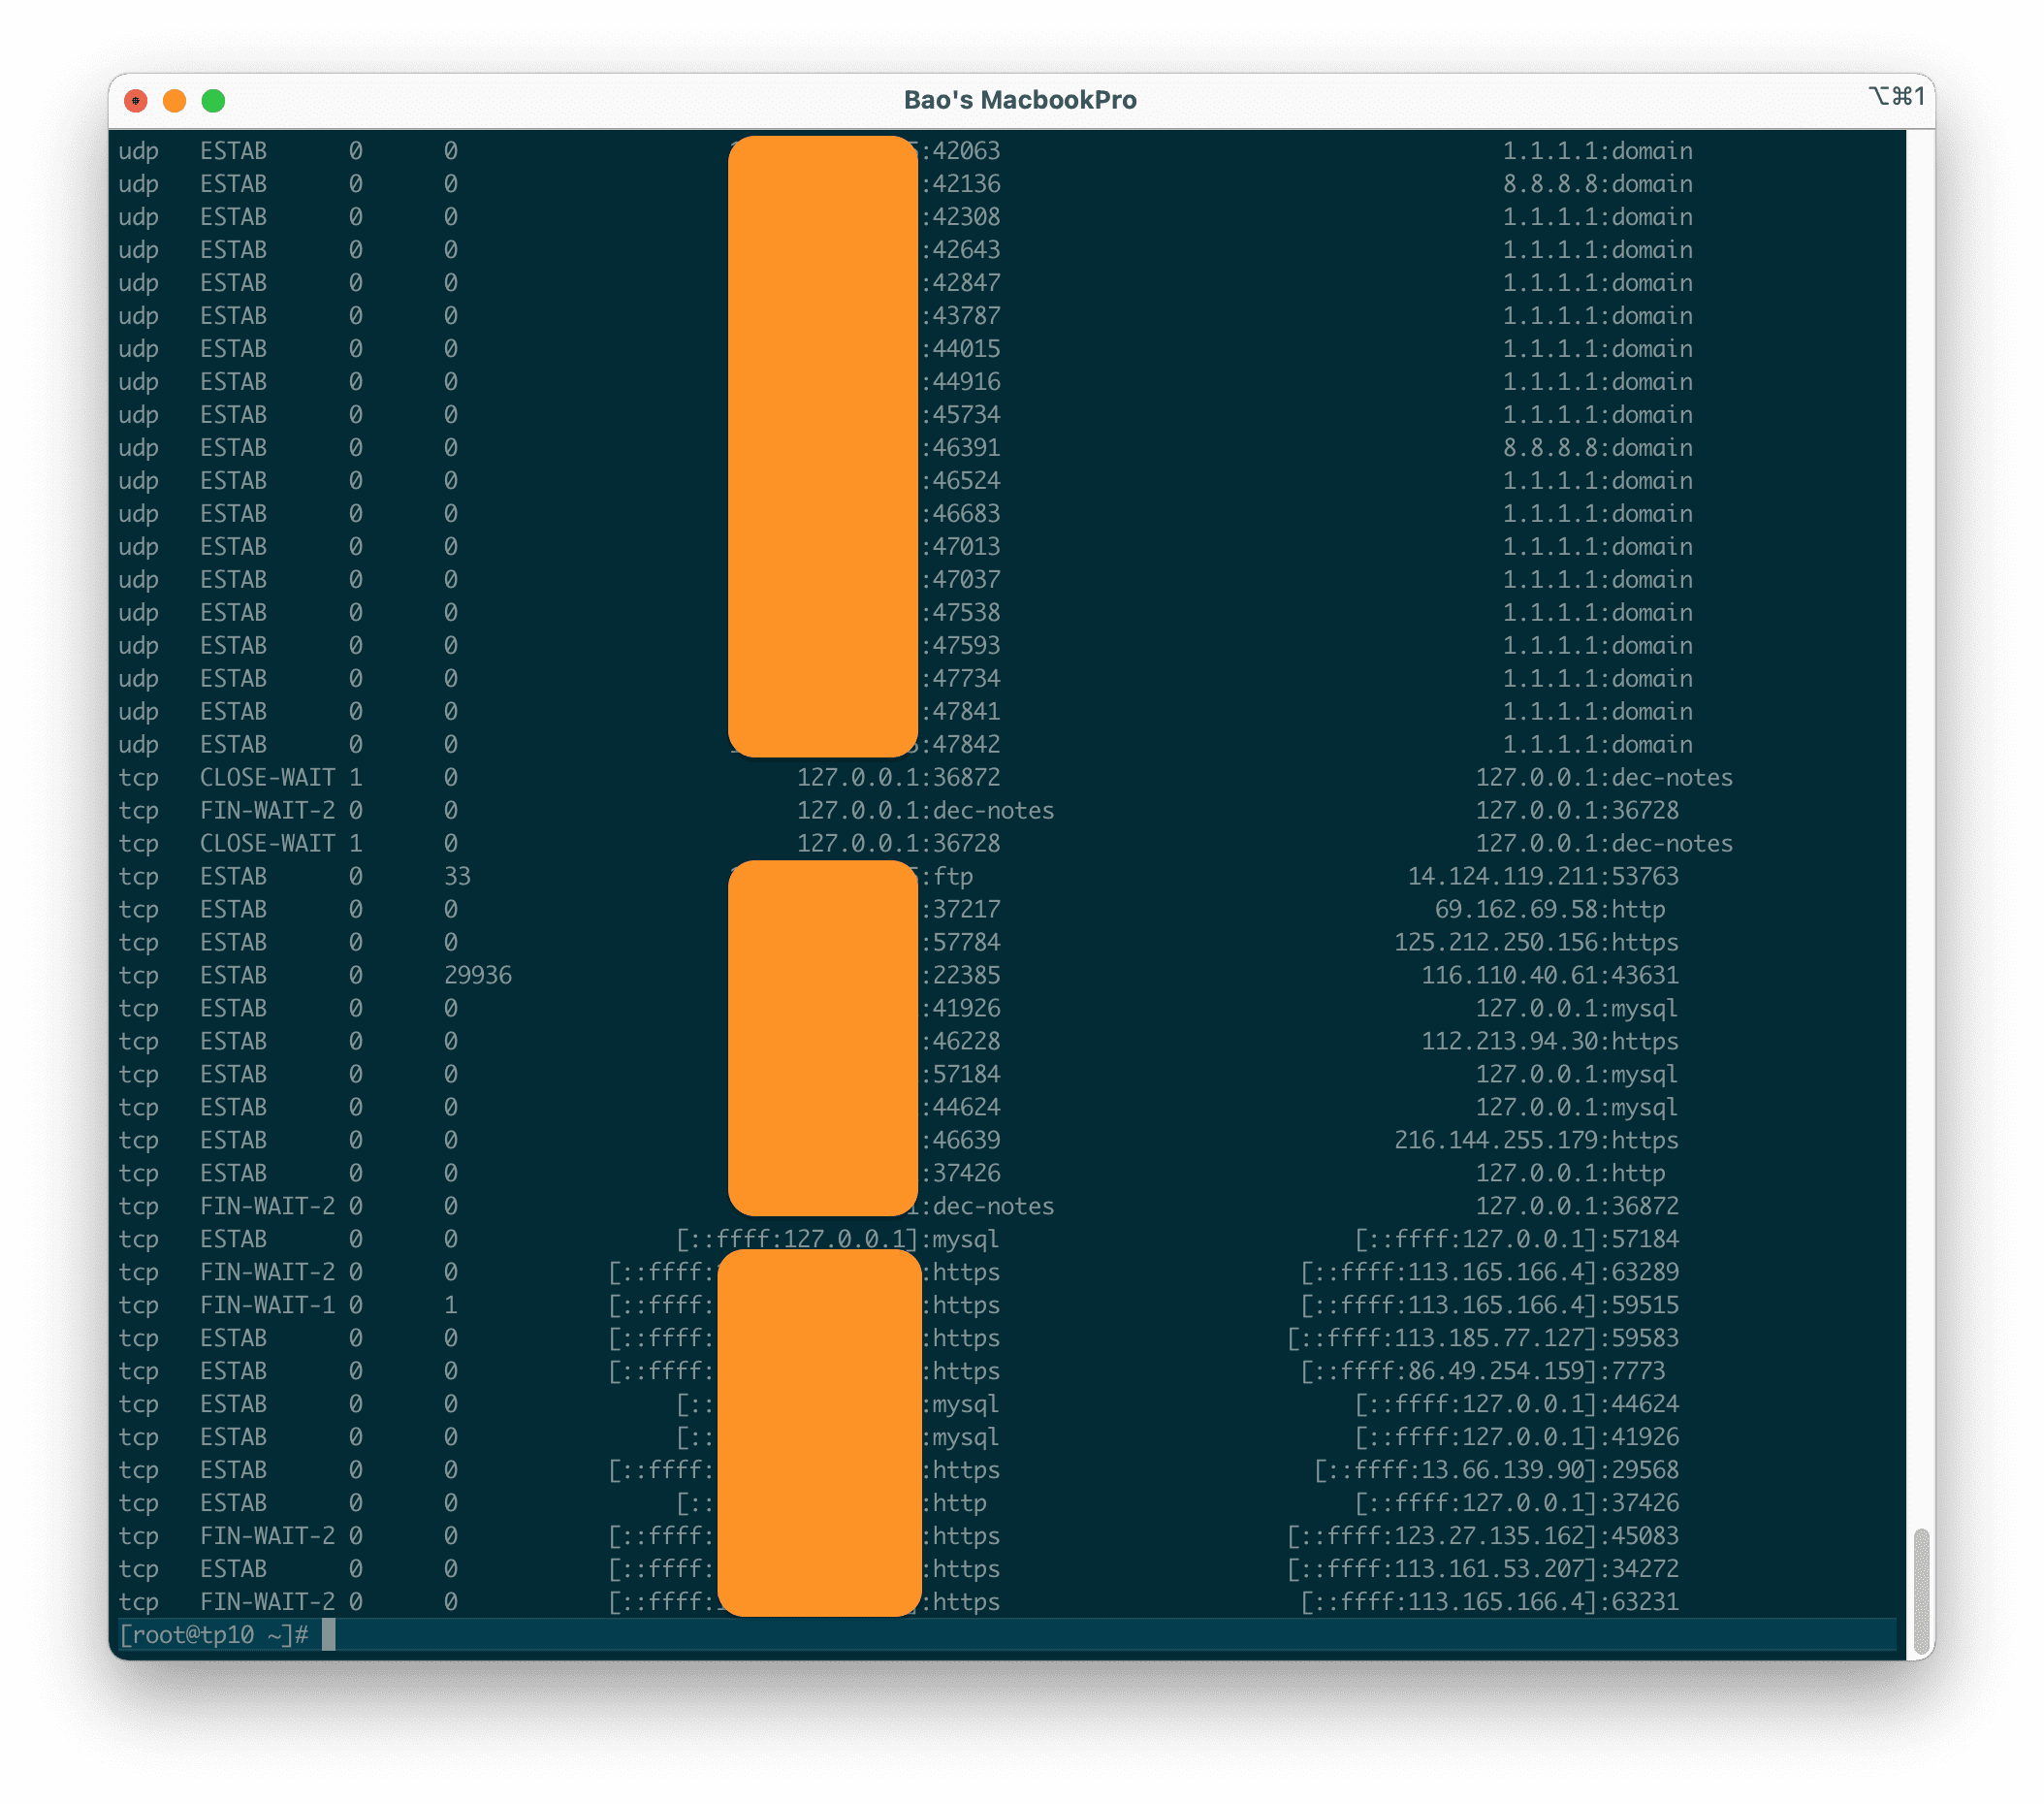Click the 14.124.119.211:53763 peer address
Screen dimensions: 2044x1804
tap(1543, 877)
